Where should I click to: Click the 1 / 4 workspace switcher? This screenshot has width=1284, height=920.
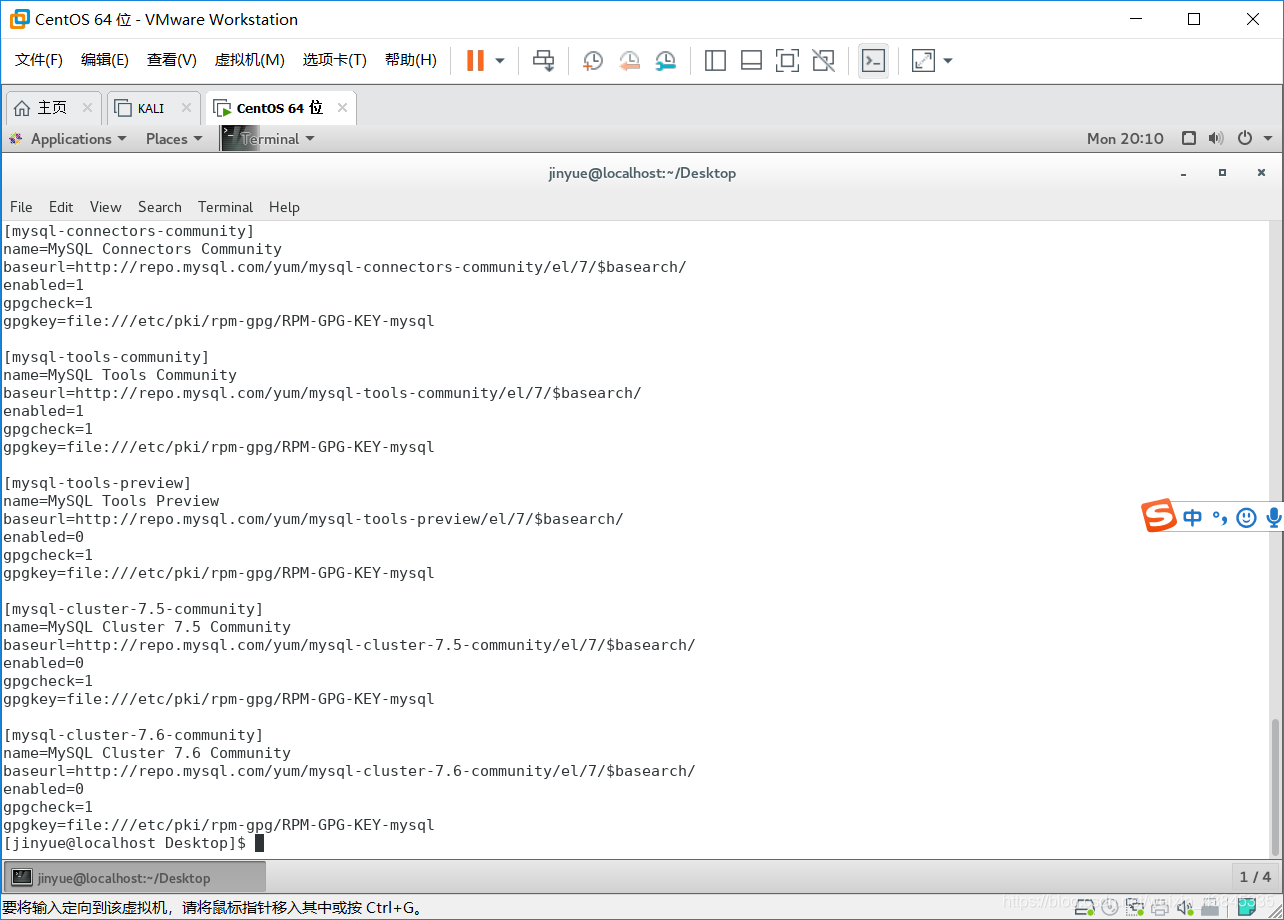coord(1255,877)
